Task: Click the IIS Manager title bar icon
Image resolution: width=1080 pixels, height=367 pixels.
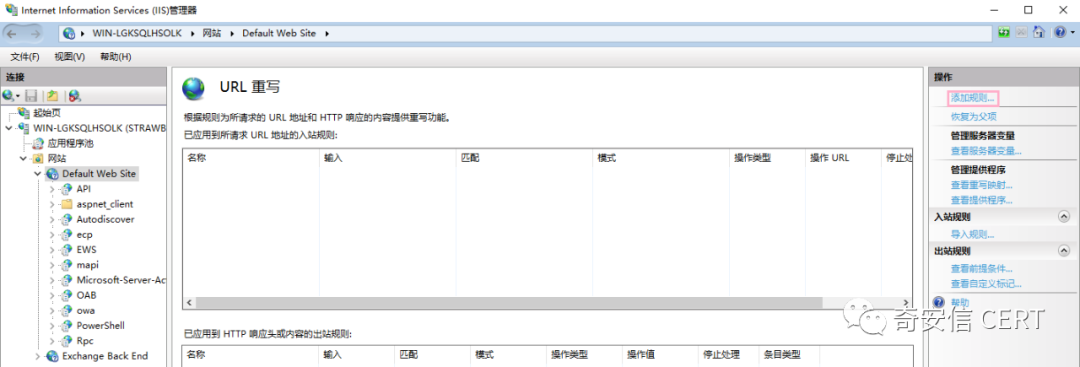Action: coord(11,10)
